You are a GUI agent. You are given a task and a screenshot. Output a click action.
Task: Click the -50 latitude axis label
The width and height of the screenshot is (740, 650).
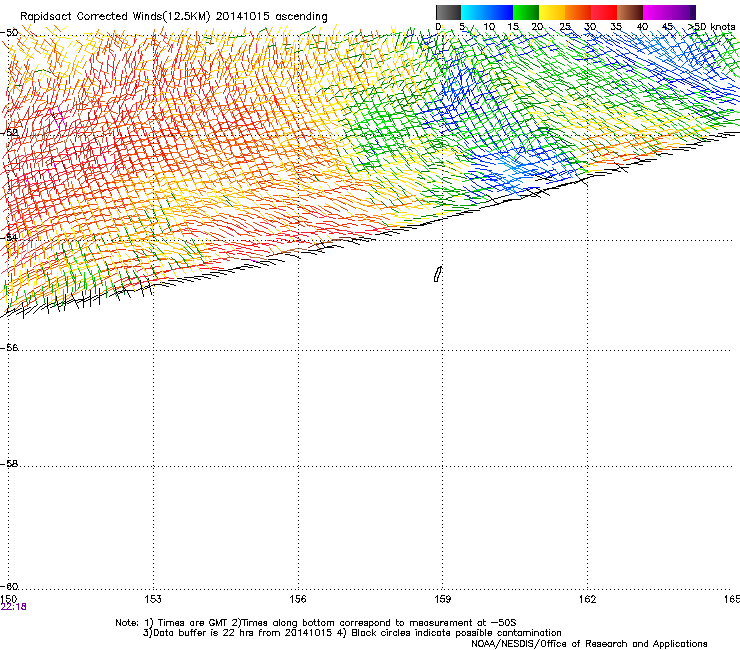tap(9, 33)
